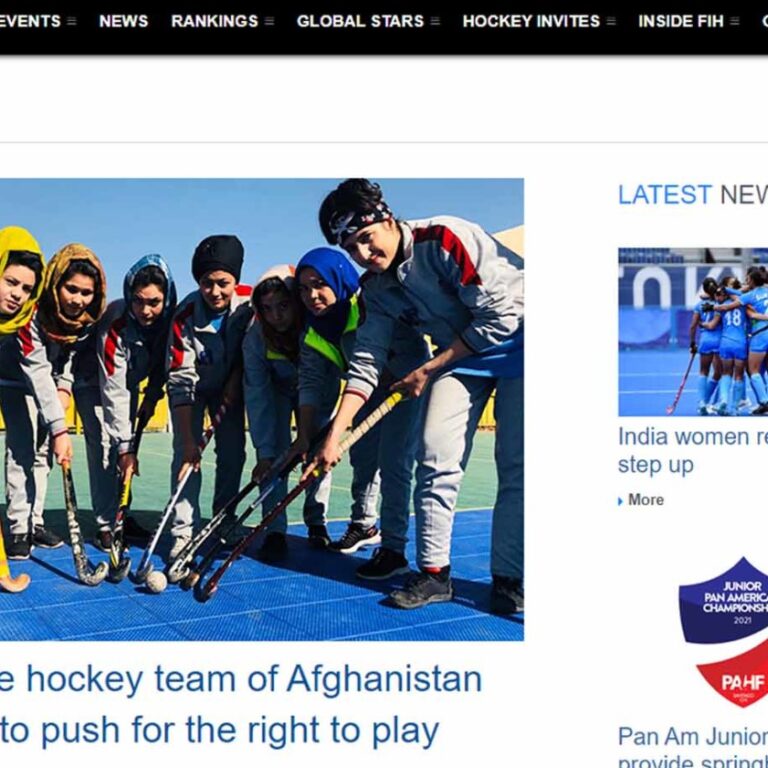Expand the Hockey Invites submenu icon
This screenshot has height=768, width=768.
[x=611, y=21]
